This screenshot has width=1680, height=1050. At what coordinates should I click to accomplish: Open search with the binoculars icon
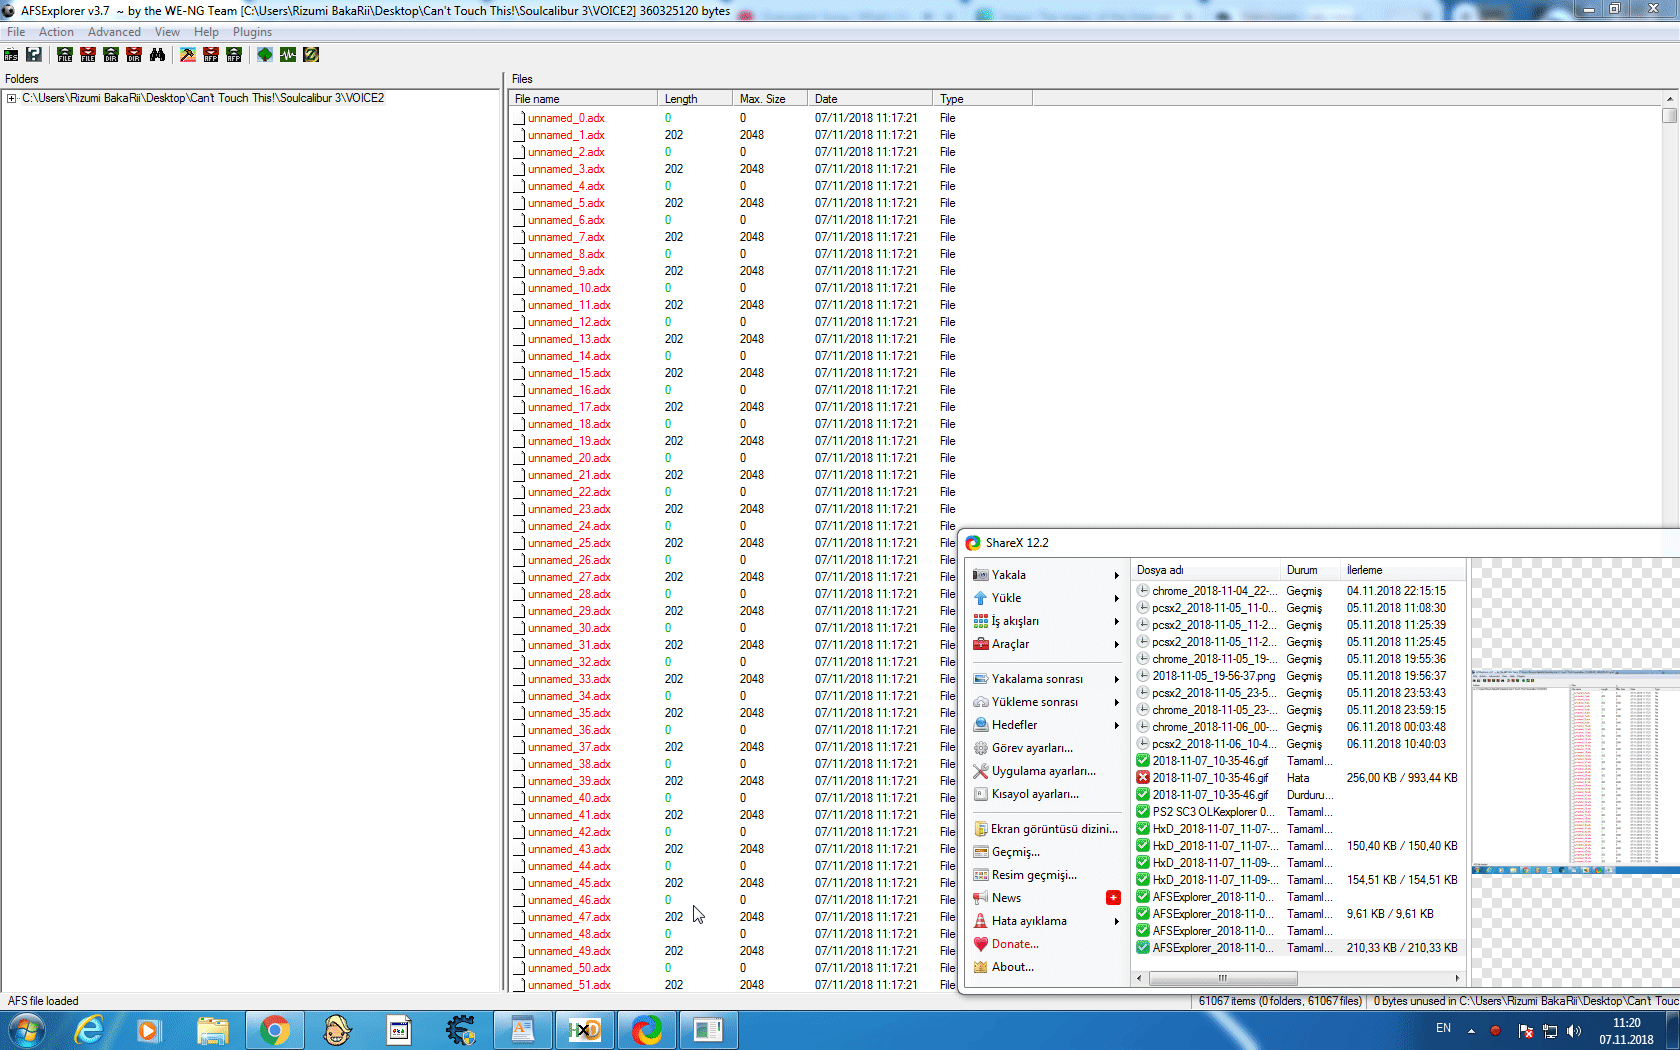click(x=157, y=55)
